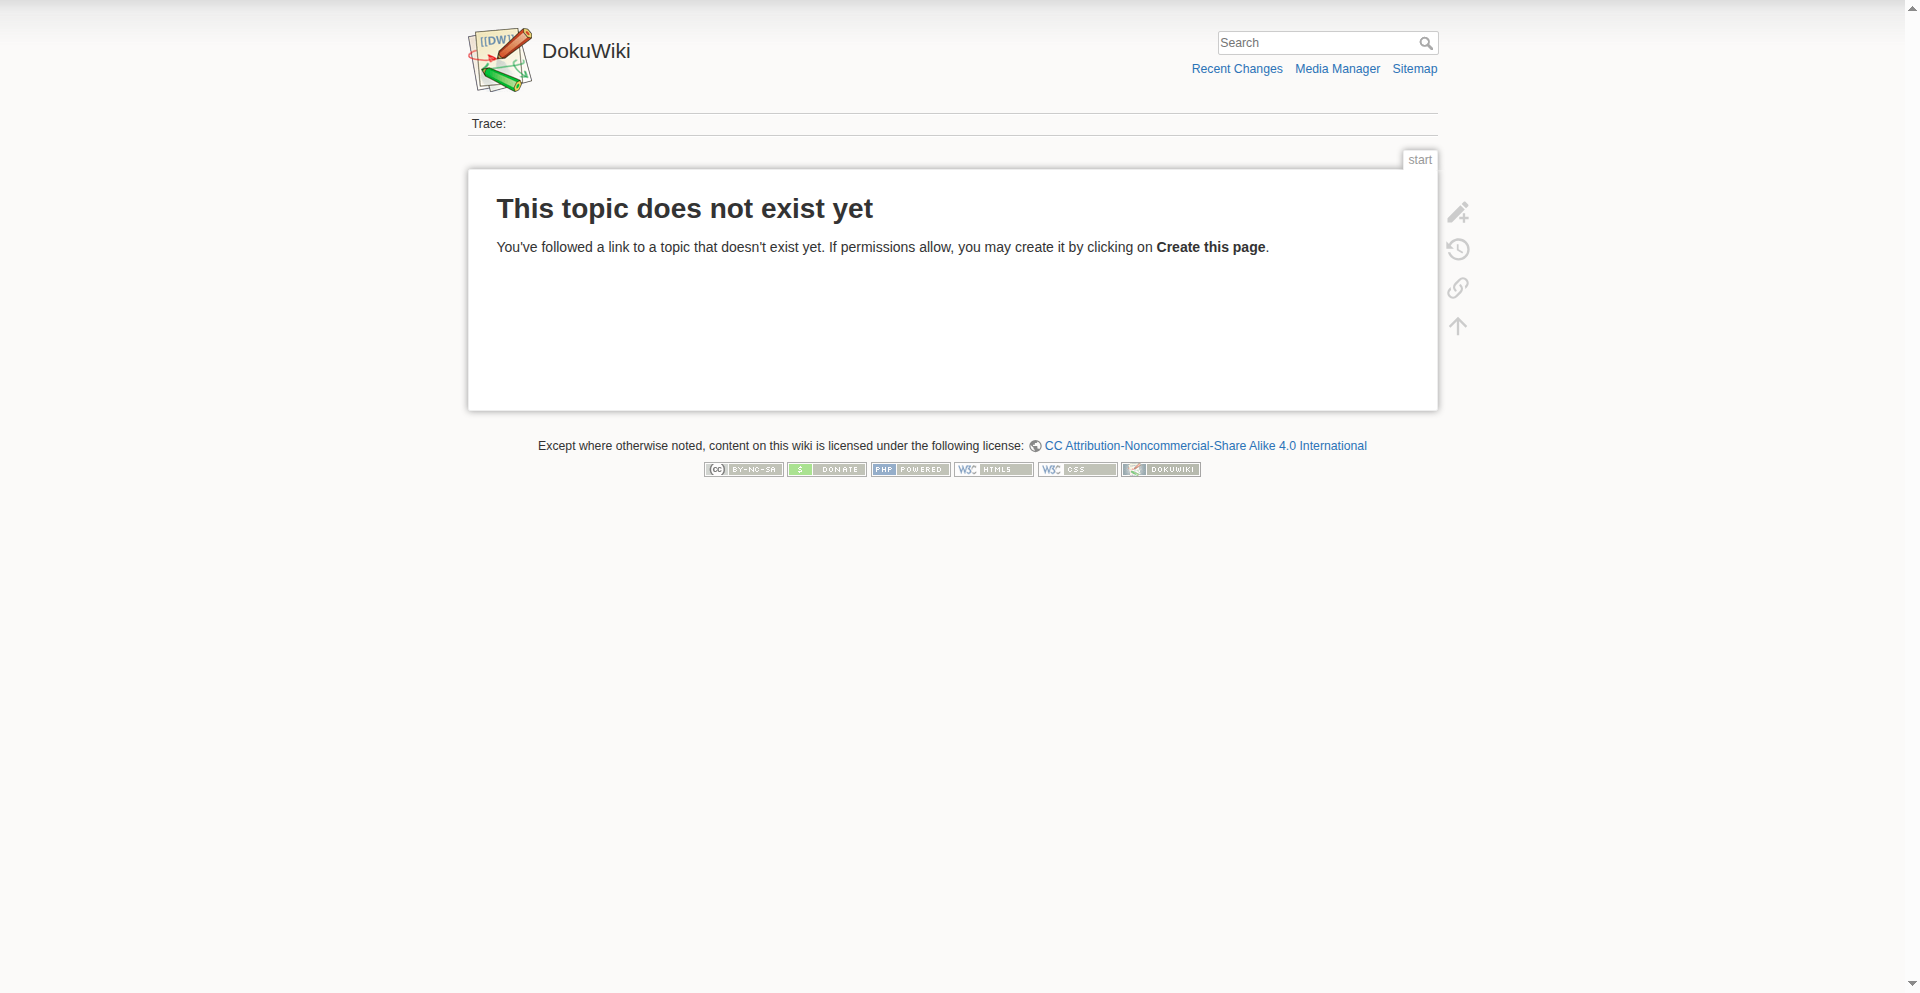Click the W3C CSS validation badge

[1077, 470]
